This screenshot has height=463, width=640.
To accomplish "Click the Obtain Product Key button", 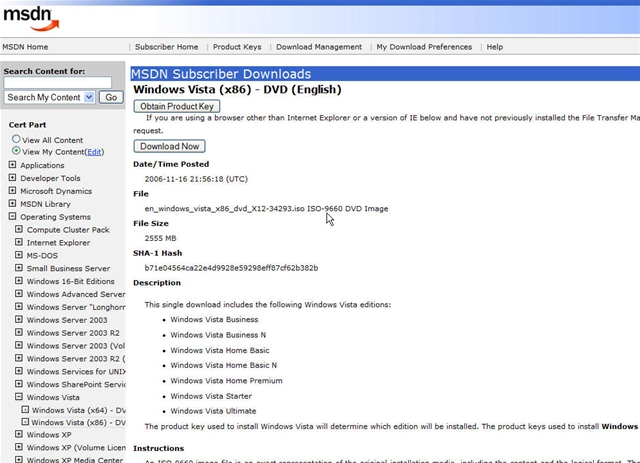I will click(x=177, y=106).
